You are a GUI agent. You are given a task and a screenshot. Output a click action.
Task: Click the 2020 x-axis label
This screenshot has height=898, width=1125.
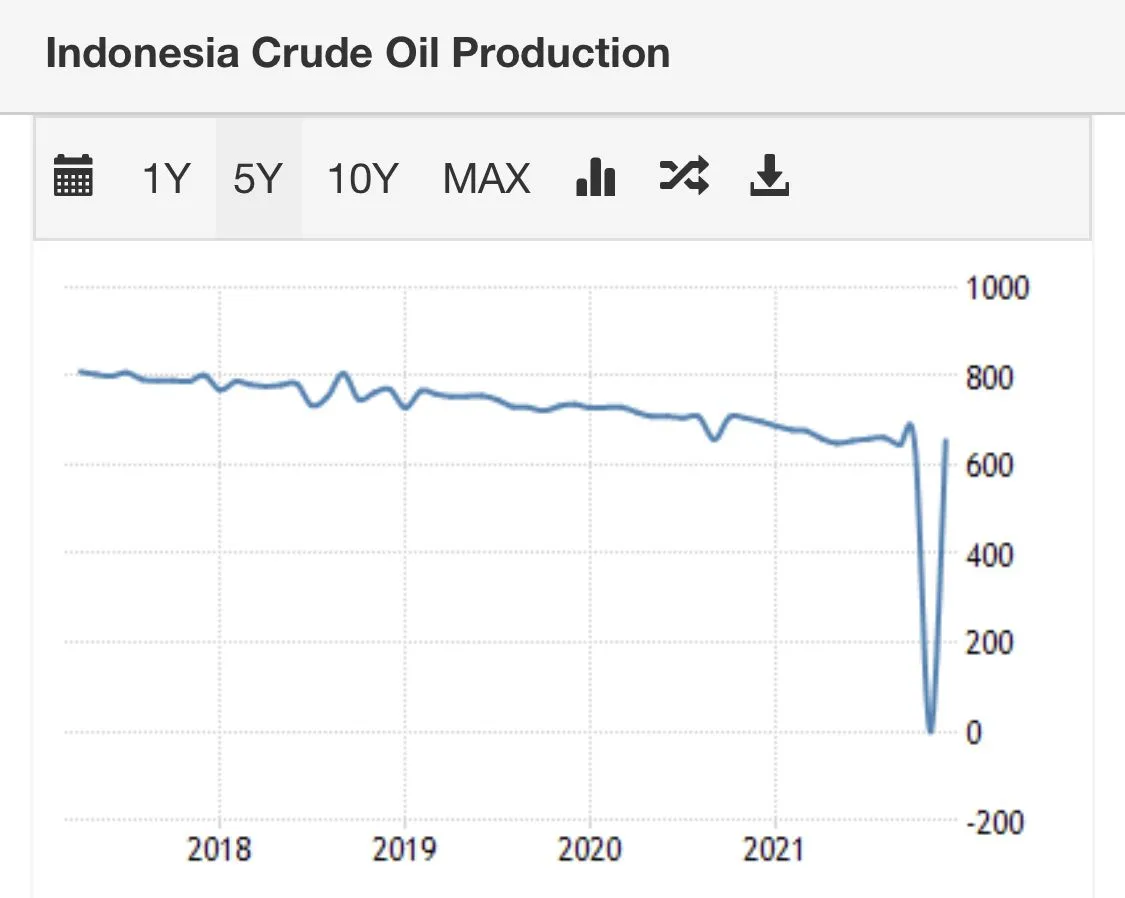[x=589, y=849]
